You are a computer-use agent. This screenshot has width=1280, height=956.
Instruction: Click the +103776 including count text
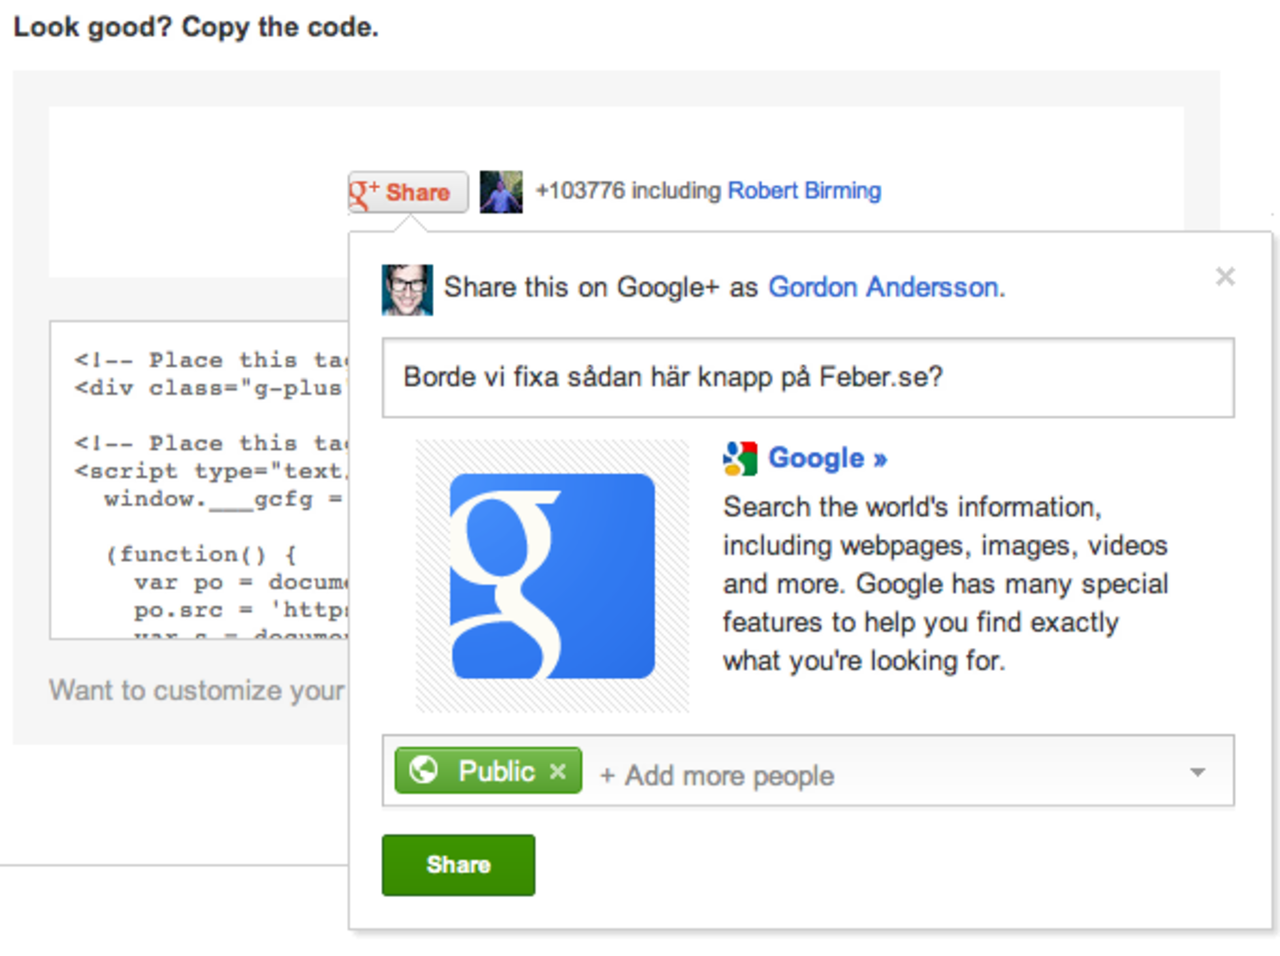(x=627, y=190)
